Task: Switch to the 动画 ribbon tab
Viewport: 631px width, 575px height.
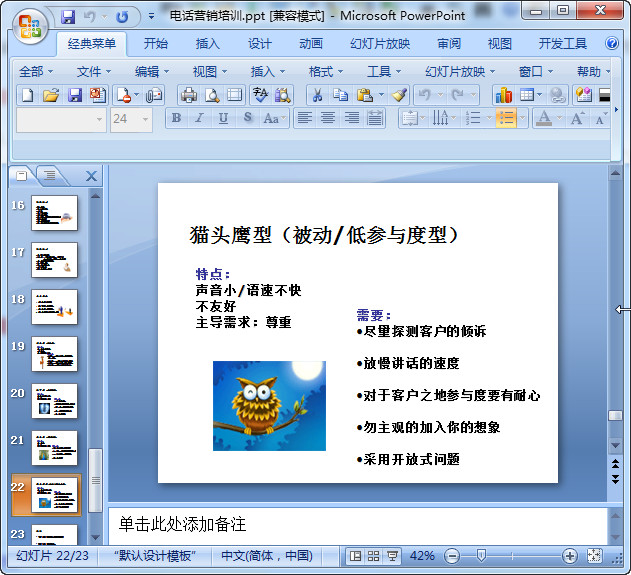Action: [x=311, y=43]
